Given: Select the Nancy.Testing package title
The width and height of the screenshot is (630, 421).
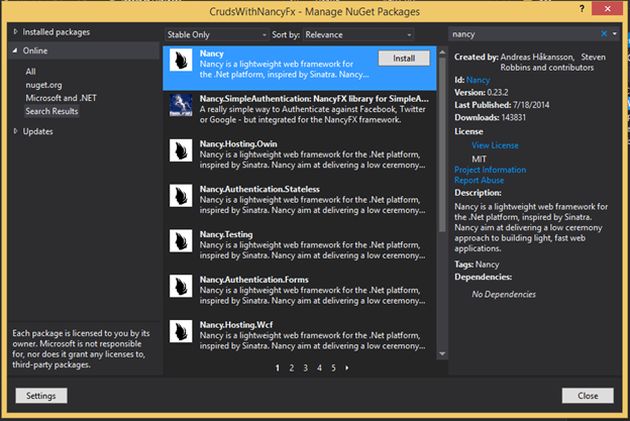Looking at the screenshot, I should pyautogui.click(x=226, y=234).
